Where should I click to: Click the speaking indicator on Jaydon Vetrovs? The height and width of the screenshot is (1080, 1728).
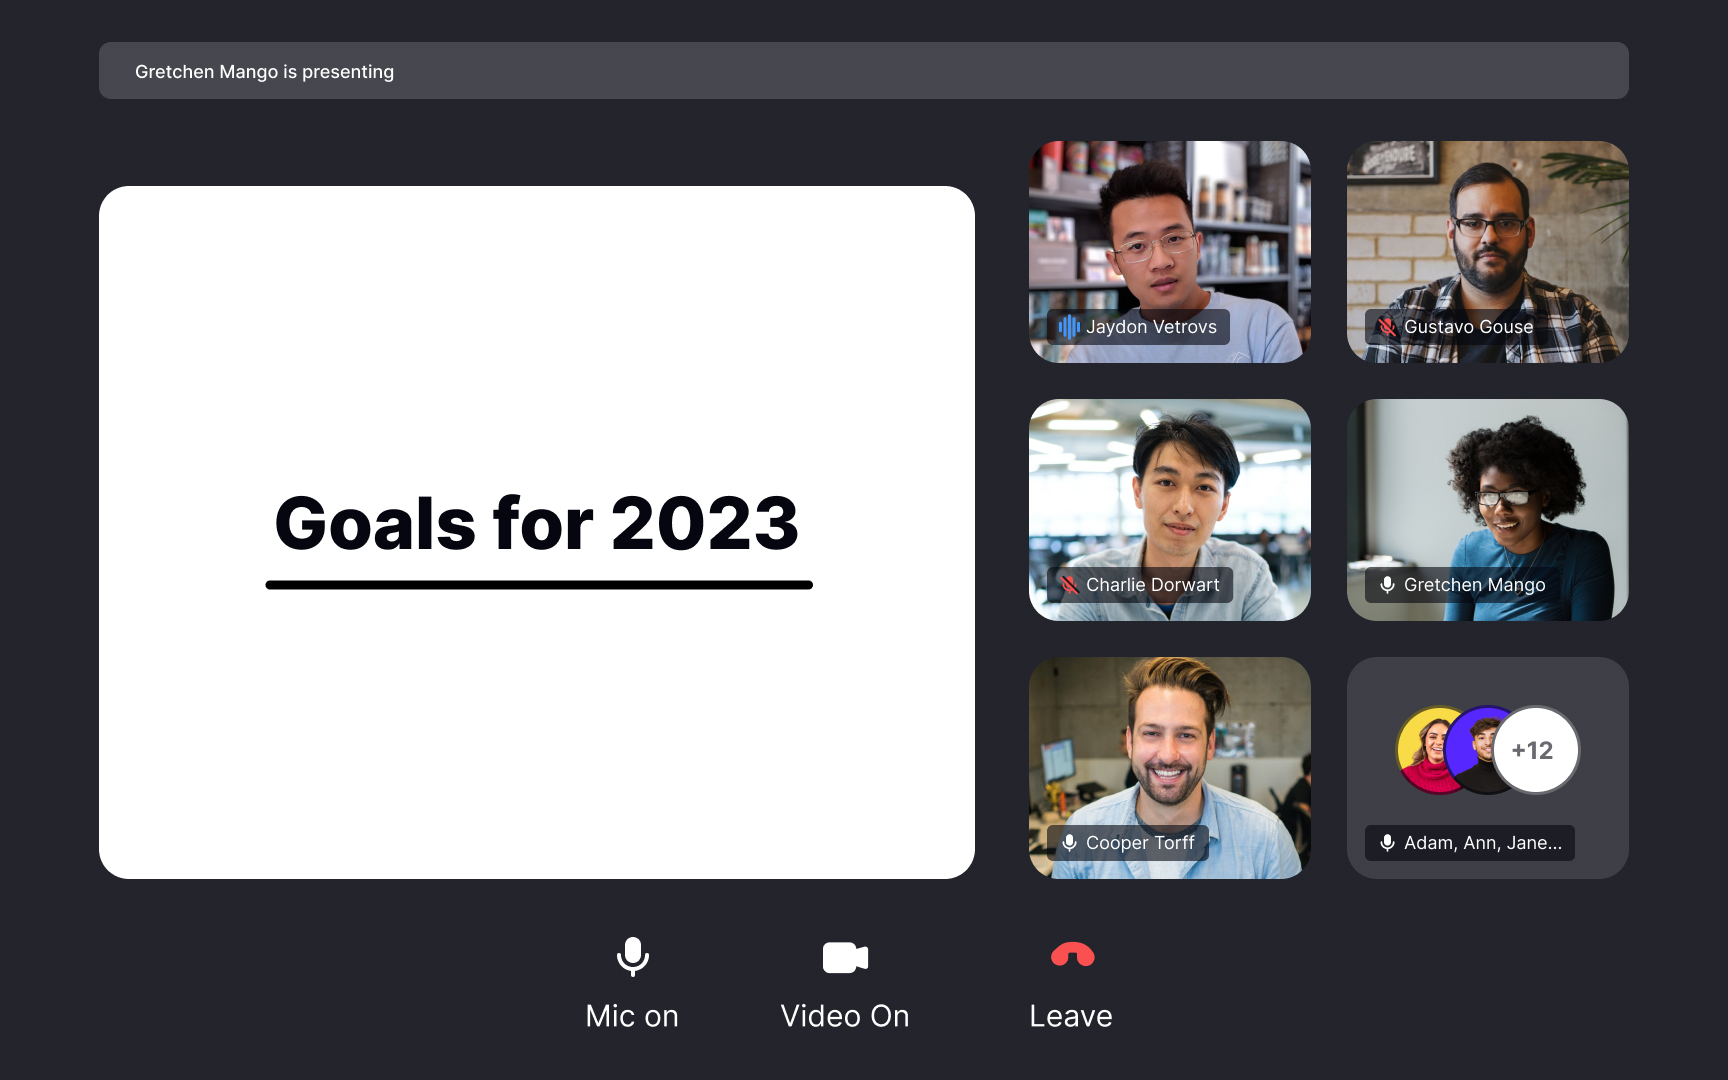[1069, 327]
